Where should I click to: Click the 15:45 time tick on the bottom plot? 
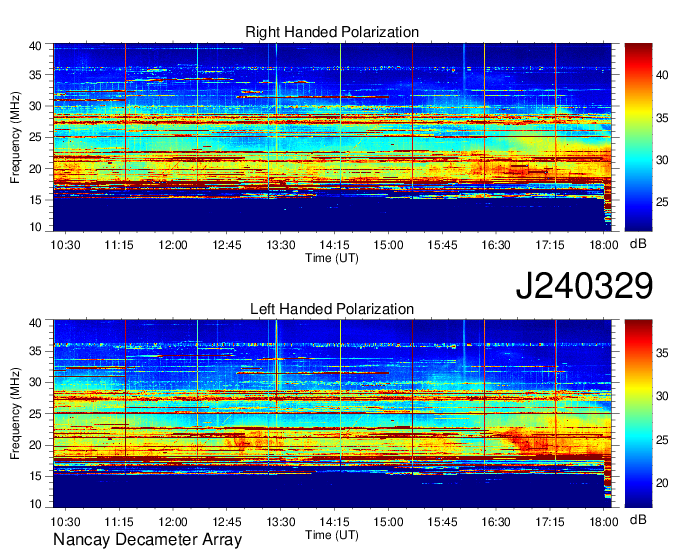click(442, 522)
